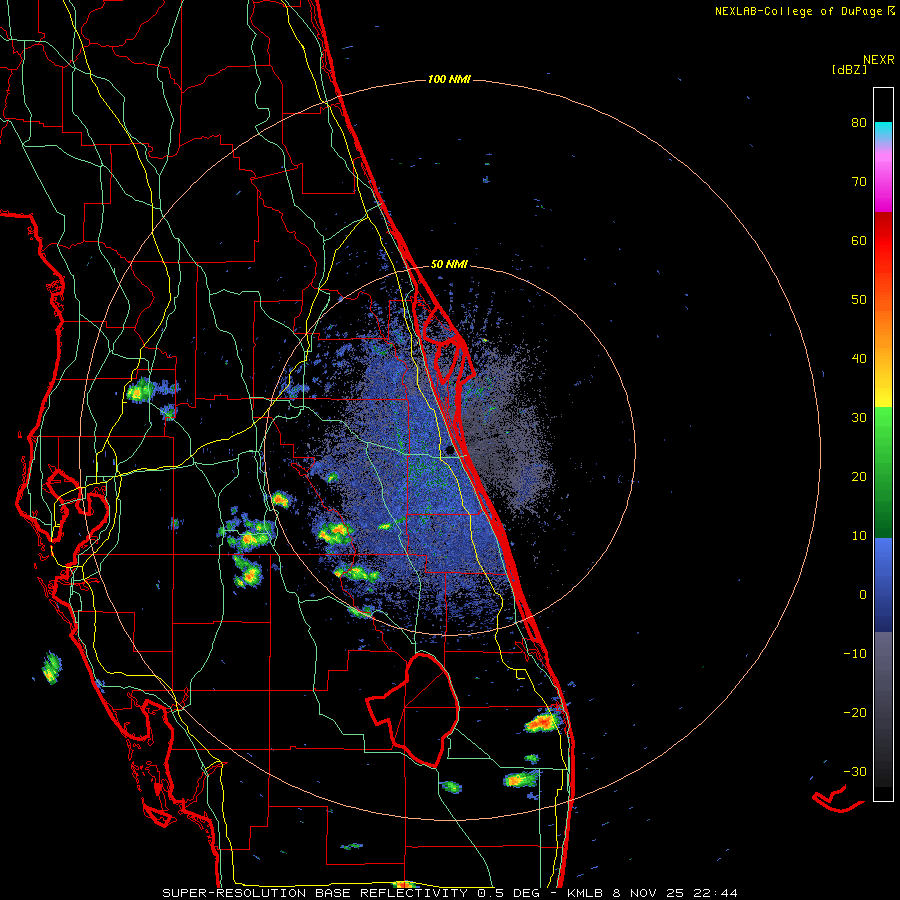Click the NEXLAB-College of DuPage credit text
Viewport: 900px width, 900px height.
coord(800,11)
